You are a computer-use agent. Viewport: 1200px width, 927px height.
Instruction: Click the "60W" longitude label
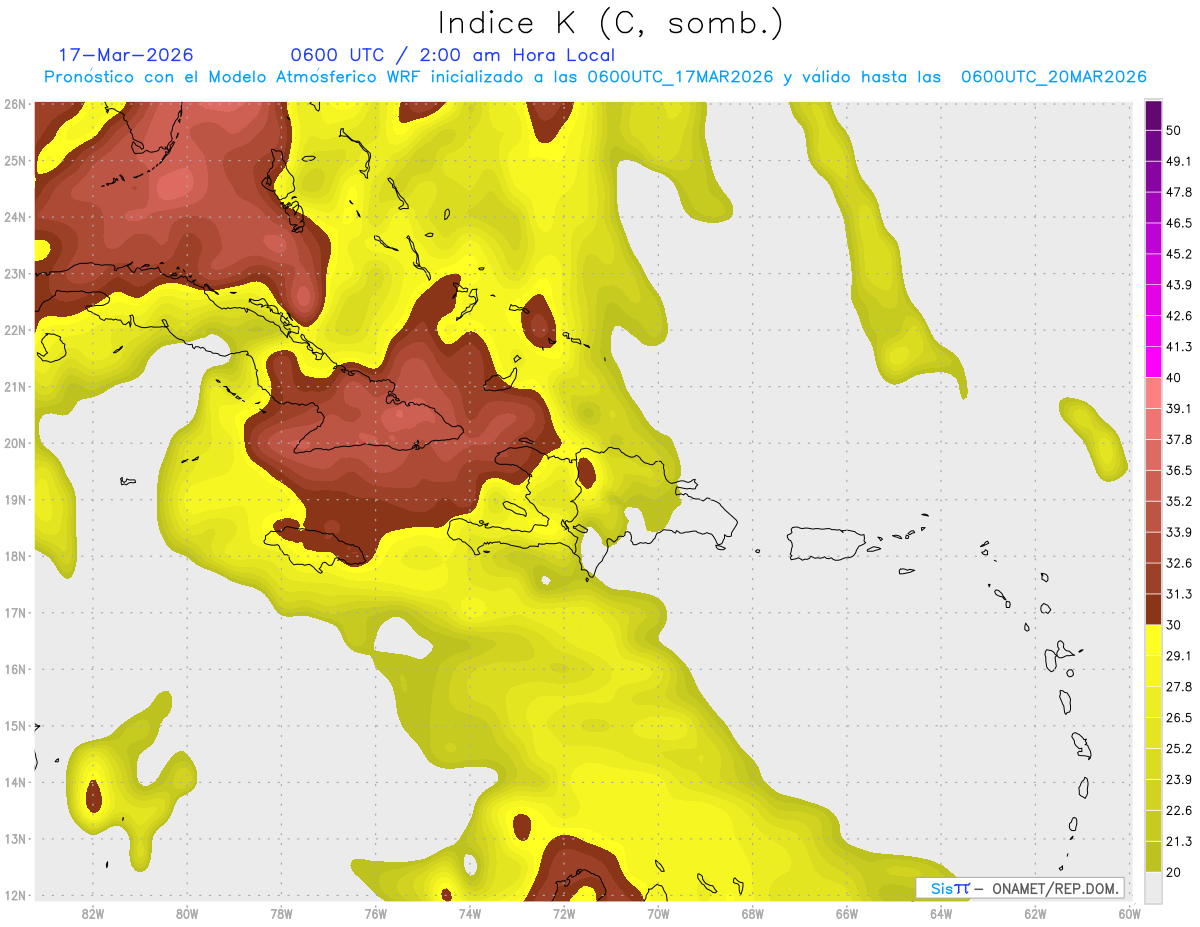[1129, 913]
